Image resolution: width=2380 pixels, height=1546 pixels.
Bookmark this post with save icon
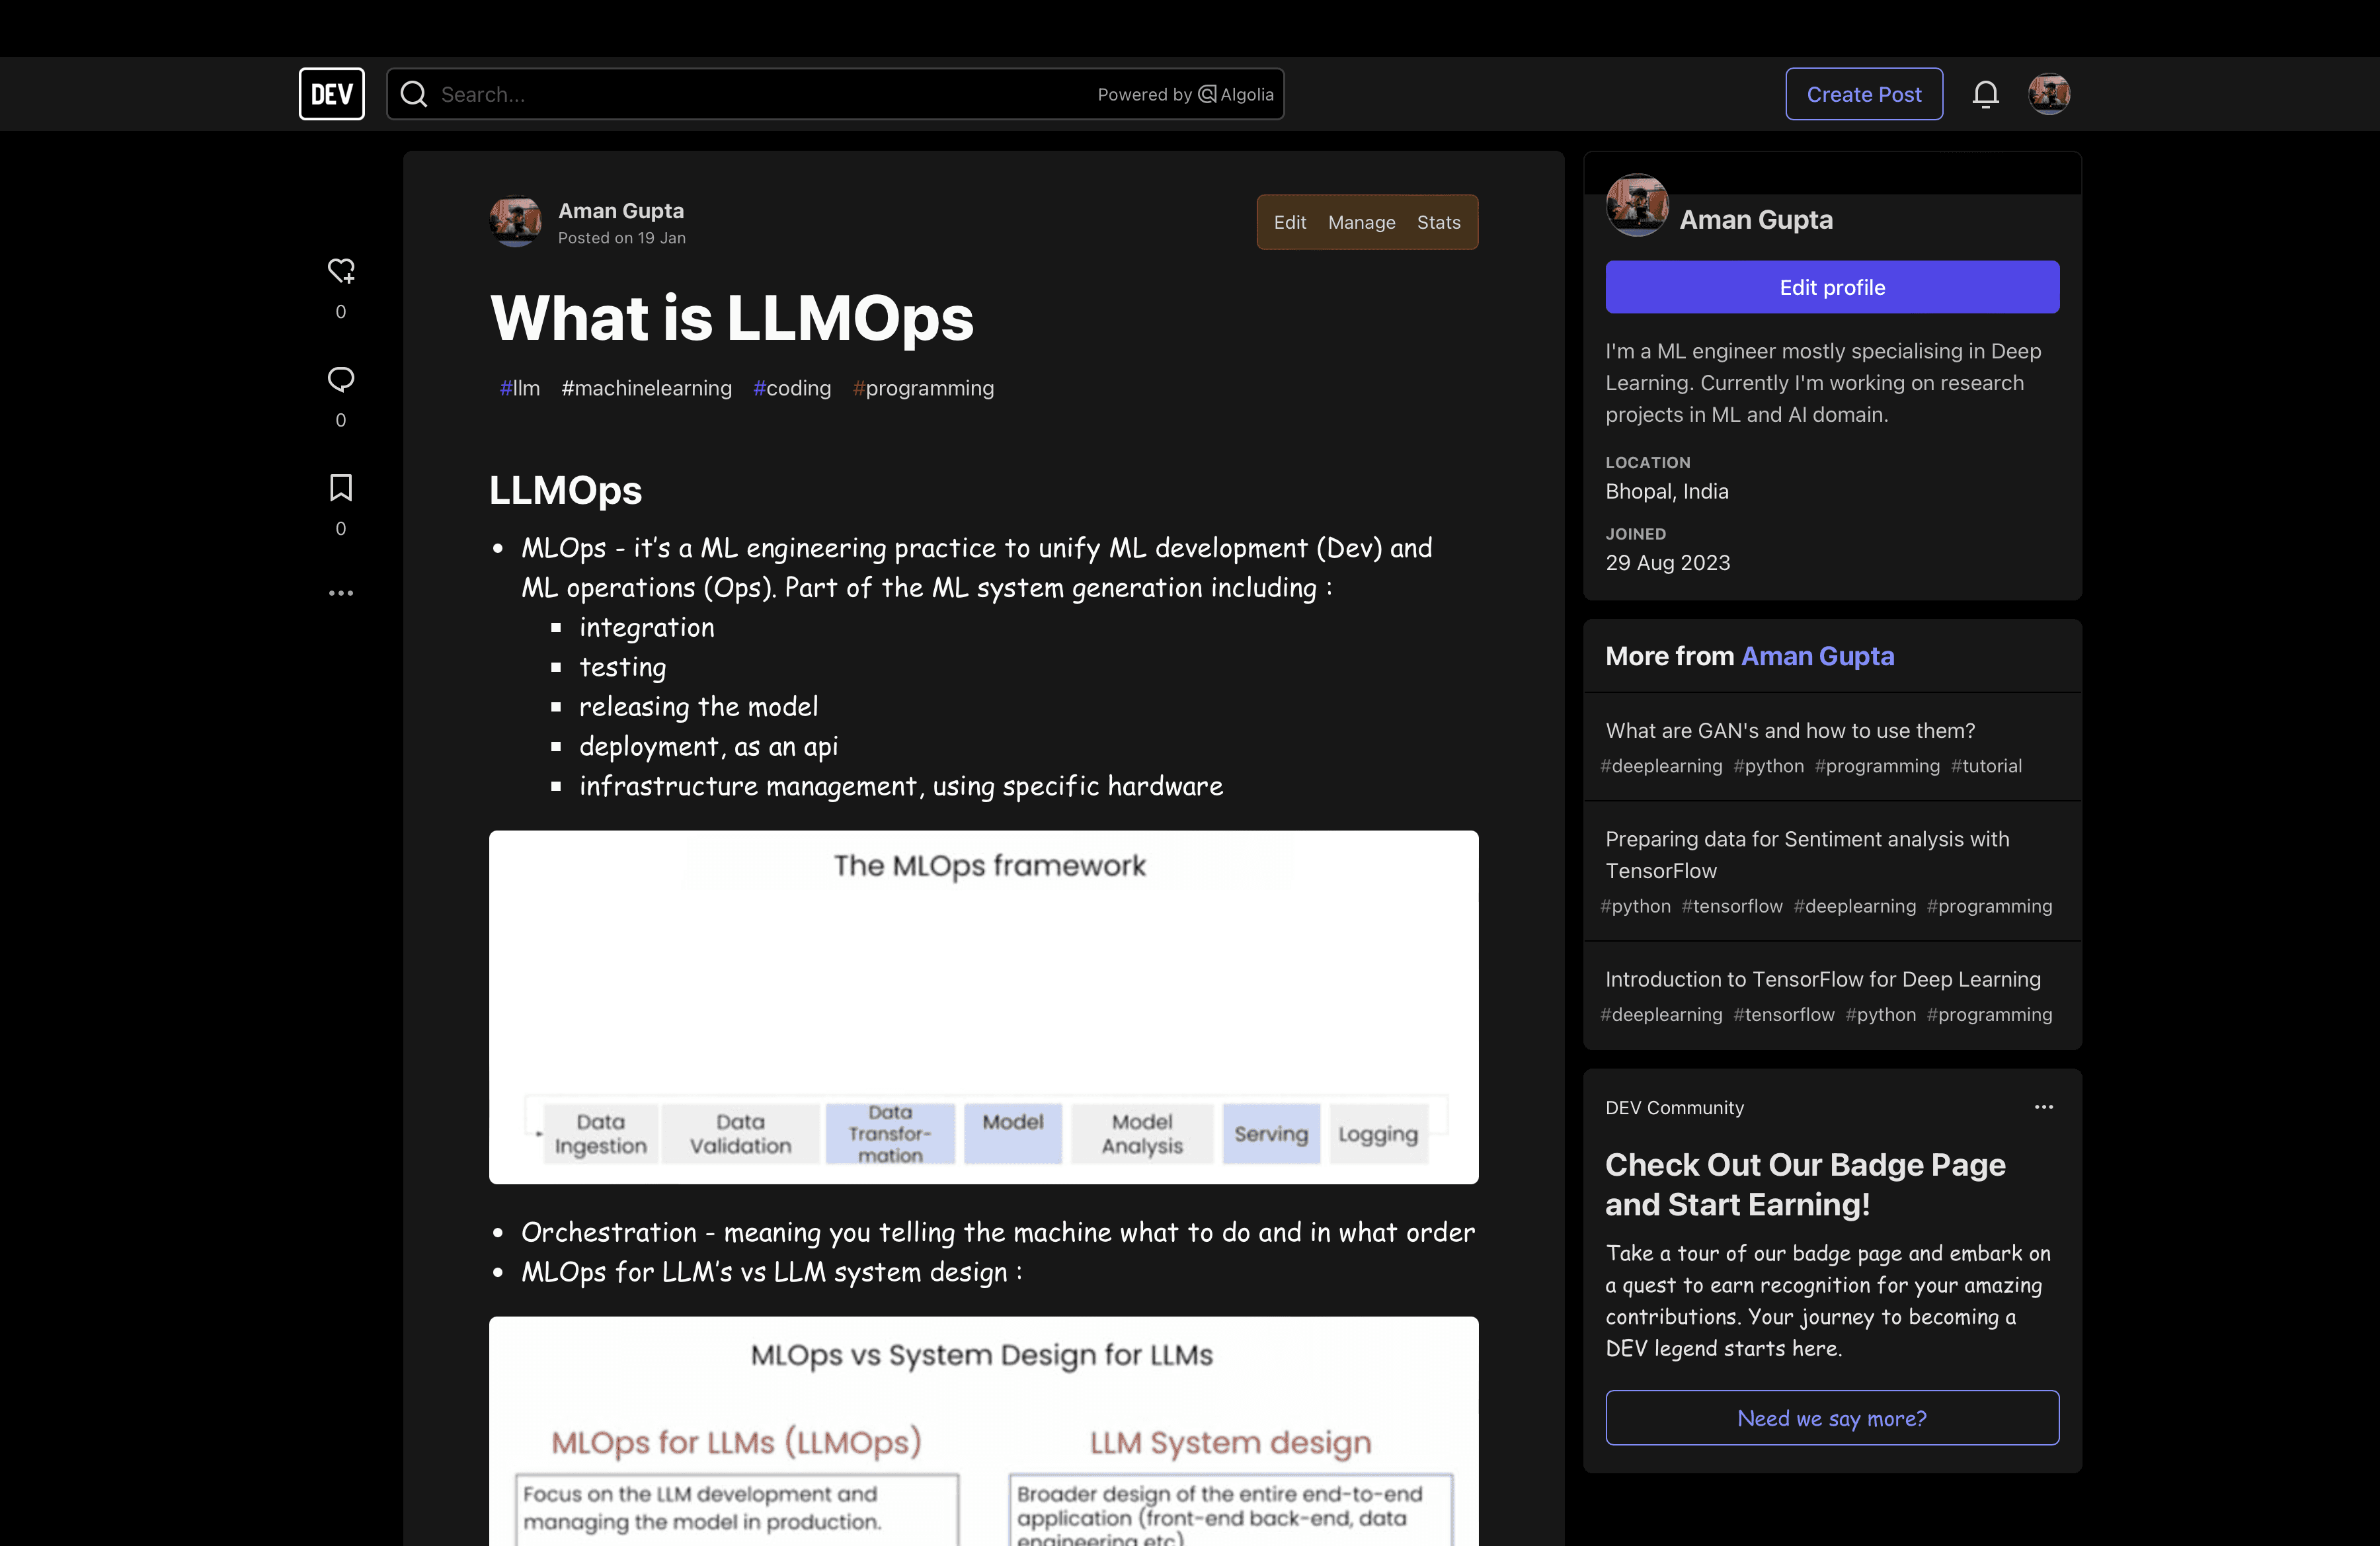tap(341, 487)
